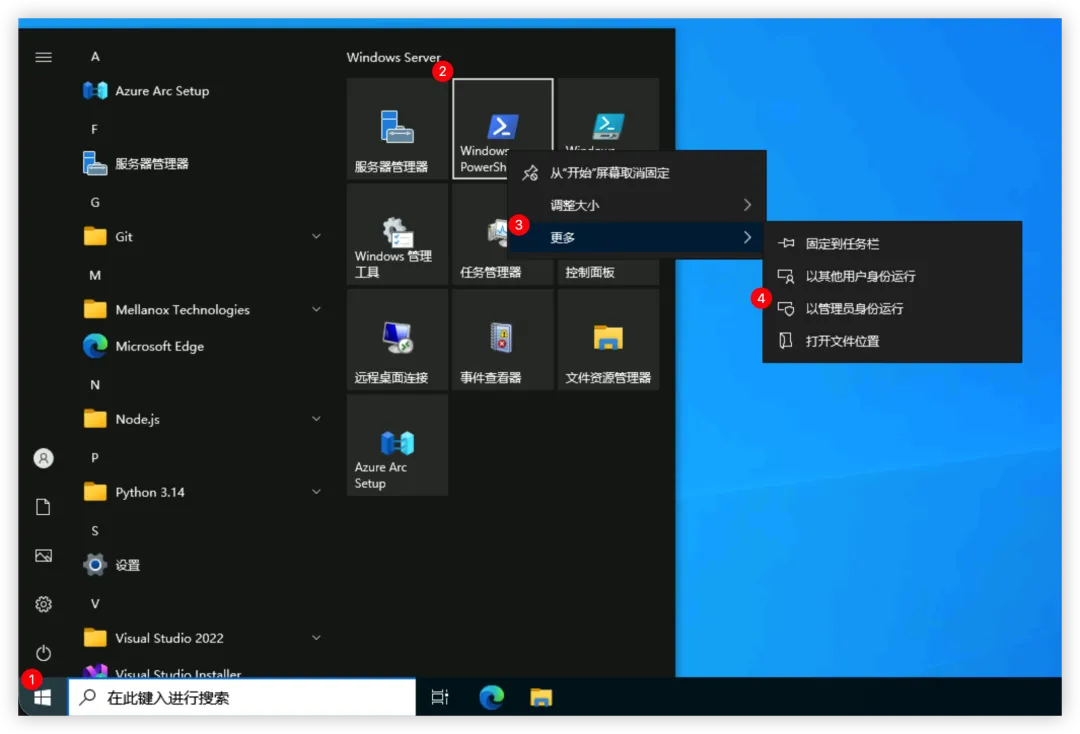
Task: Choose 以管理员身份运行
Action: pyautogui.click(x=892, y=308)
